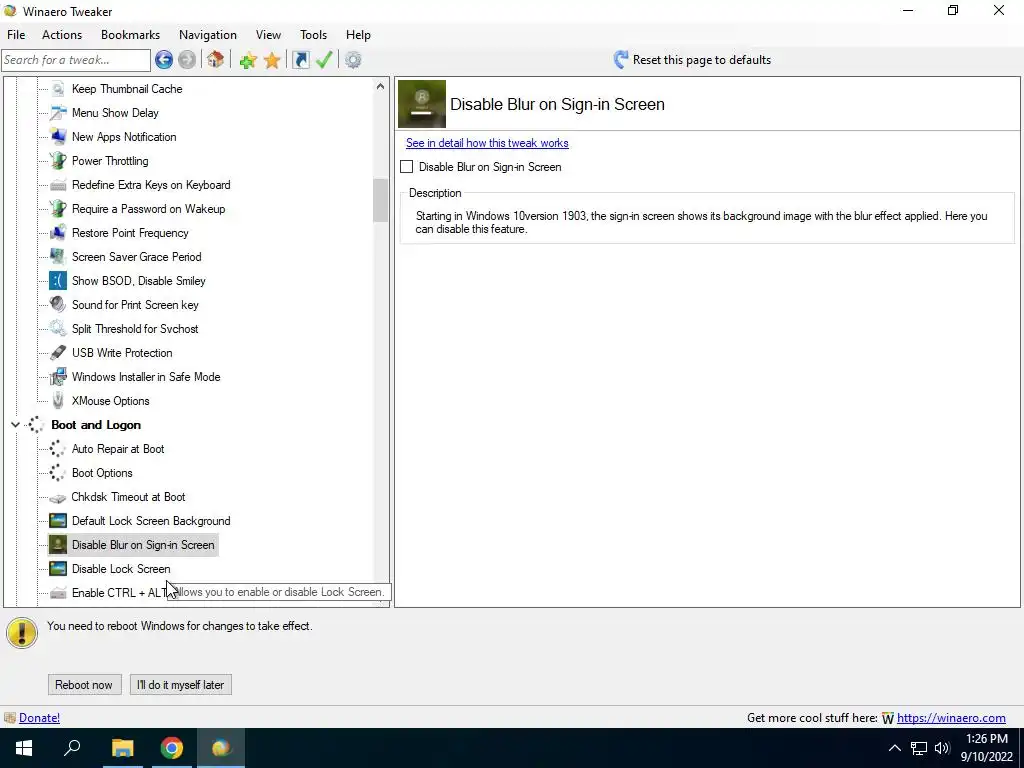Open Google Chrome from the taskbar
The image size is (1024, 768).
click(172, 748)
